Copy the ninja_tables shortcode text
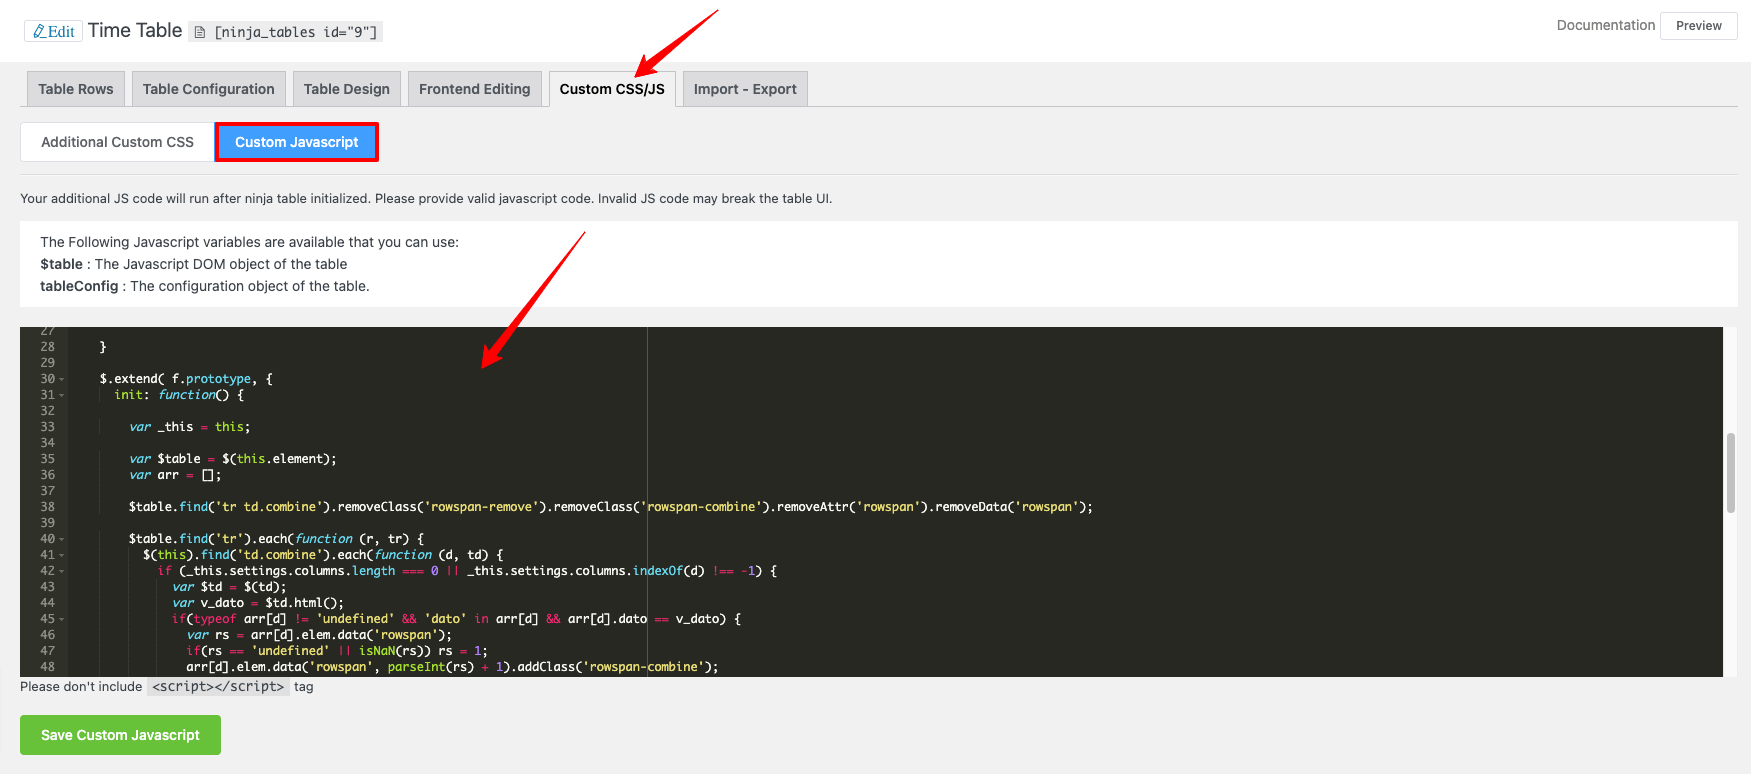The width and height of the screenshot is (1751, 774). point(296,32)
